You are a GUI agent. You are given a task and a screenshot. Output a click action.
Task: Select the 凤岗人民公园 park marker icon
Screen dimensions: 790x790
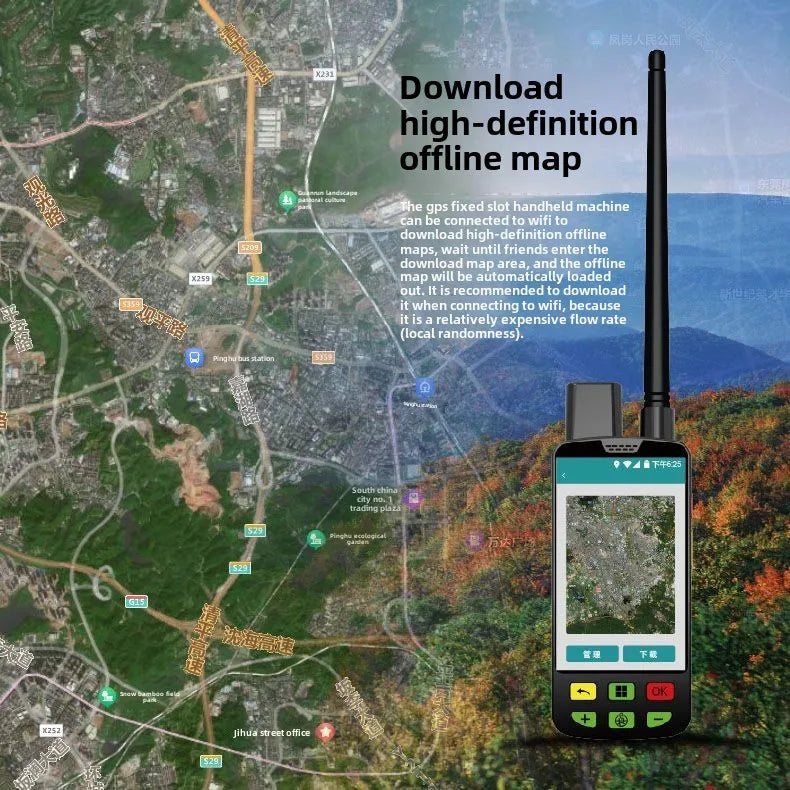[596, 38]
